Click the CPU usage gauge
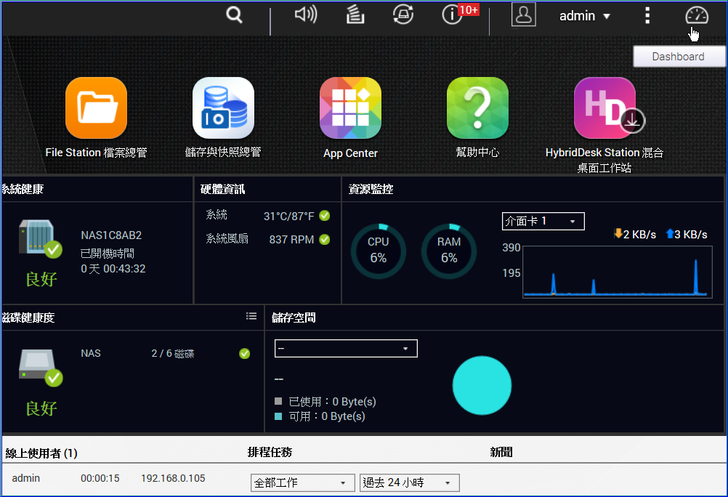The image size is (728, 497). point(378,250)
